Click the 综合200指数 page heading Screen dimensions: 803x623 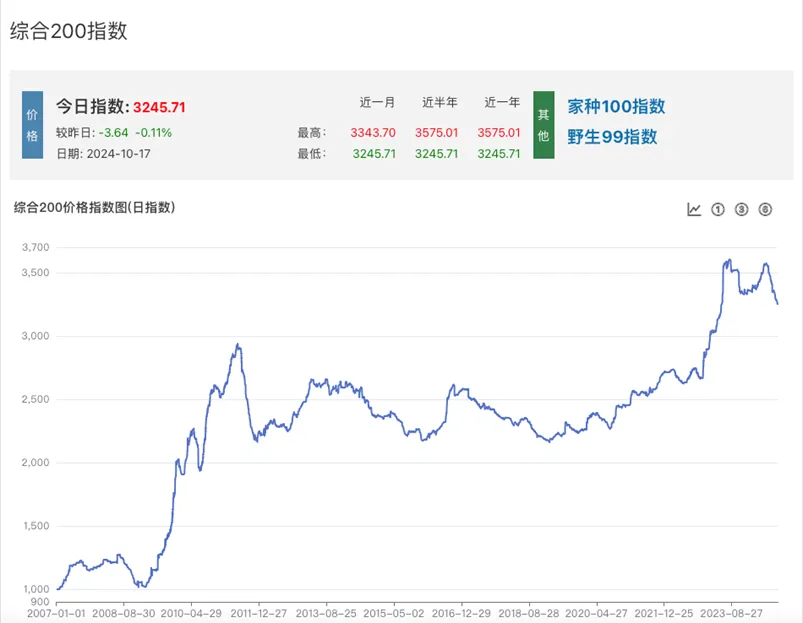[x=69, y=31]
